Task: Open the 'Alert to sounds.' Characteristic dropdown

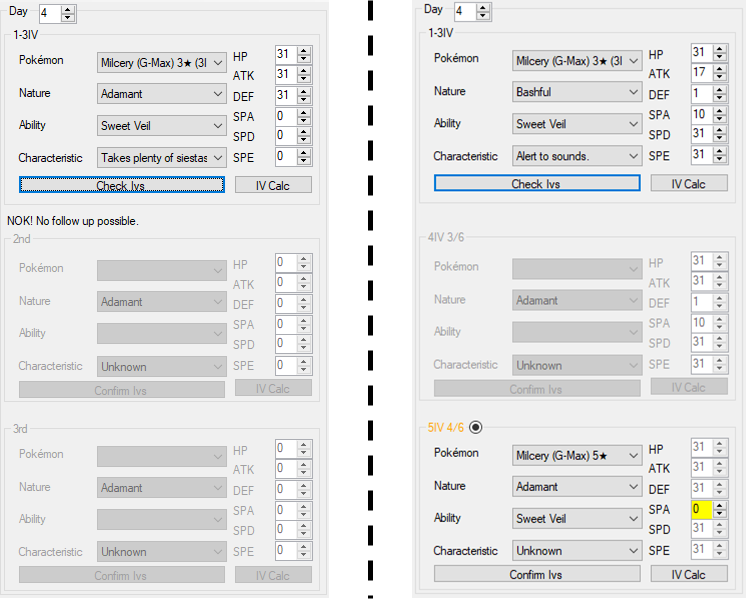Action: click(x=576, y=156)
